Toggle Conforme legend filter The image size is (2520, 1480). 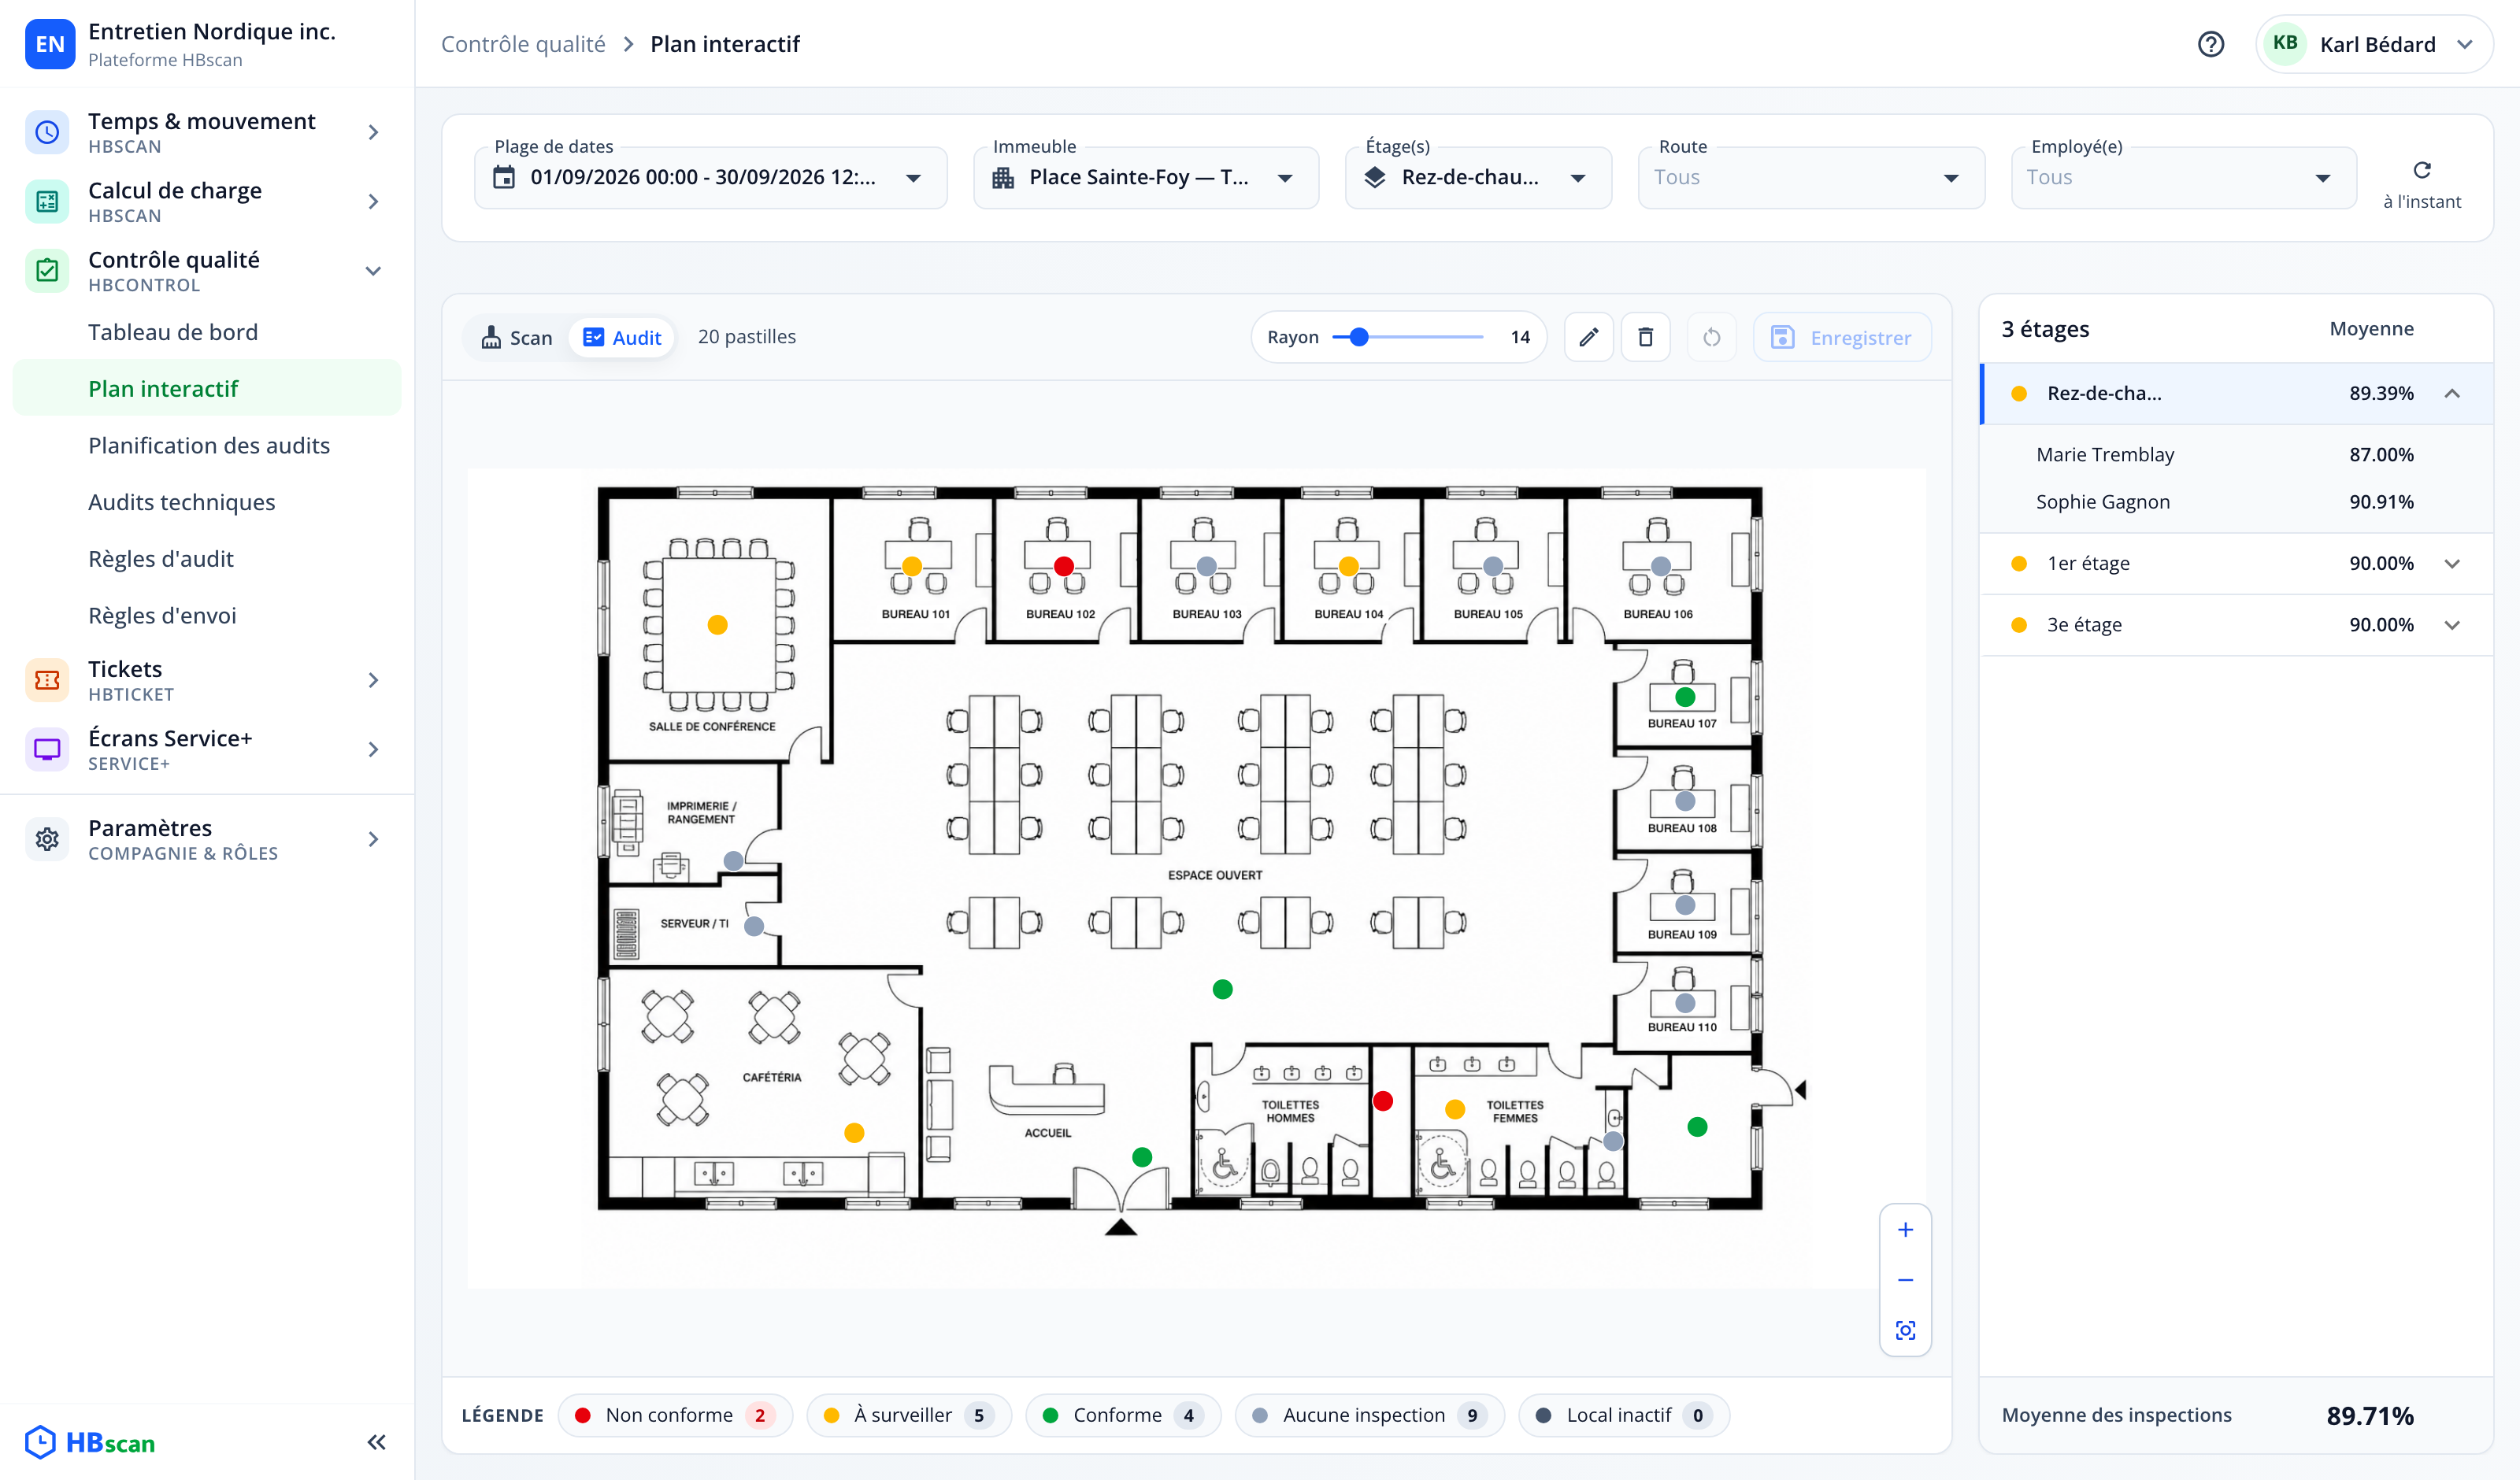(1123, 1415)
